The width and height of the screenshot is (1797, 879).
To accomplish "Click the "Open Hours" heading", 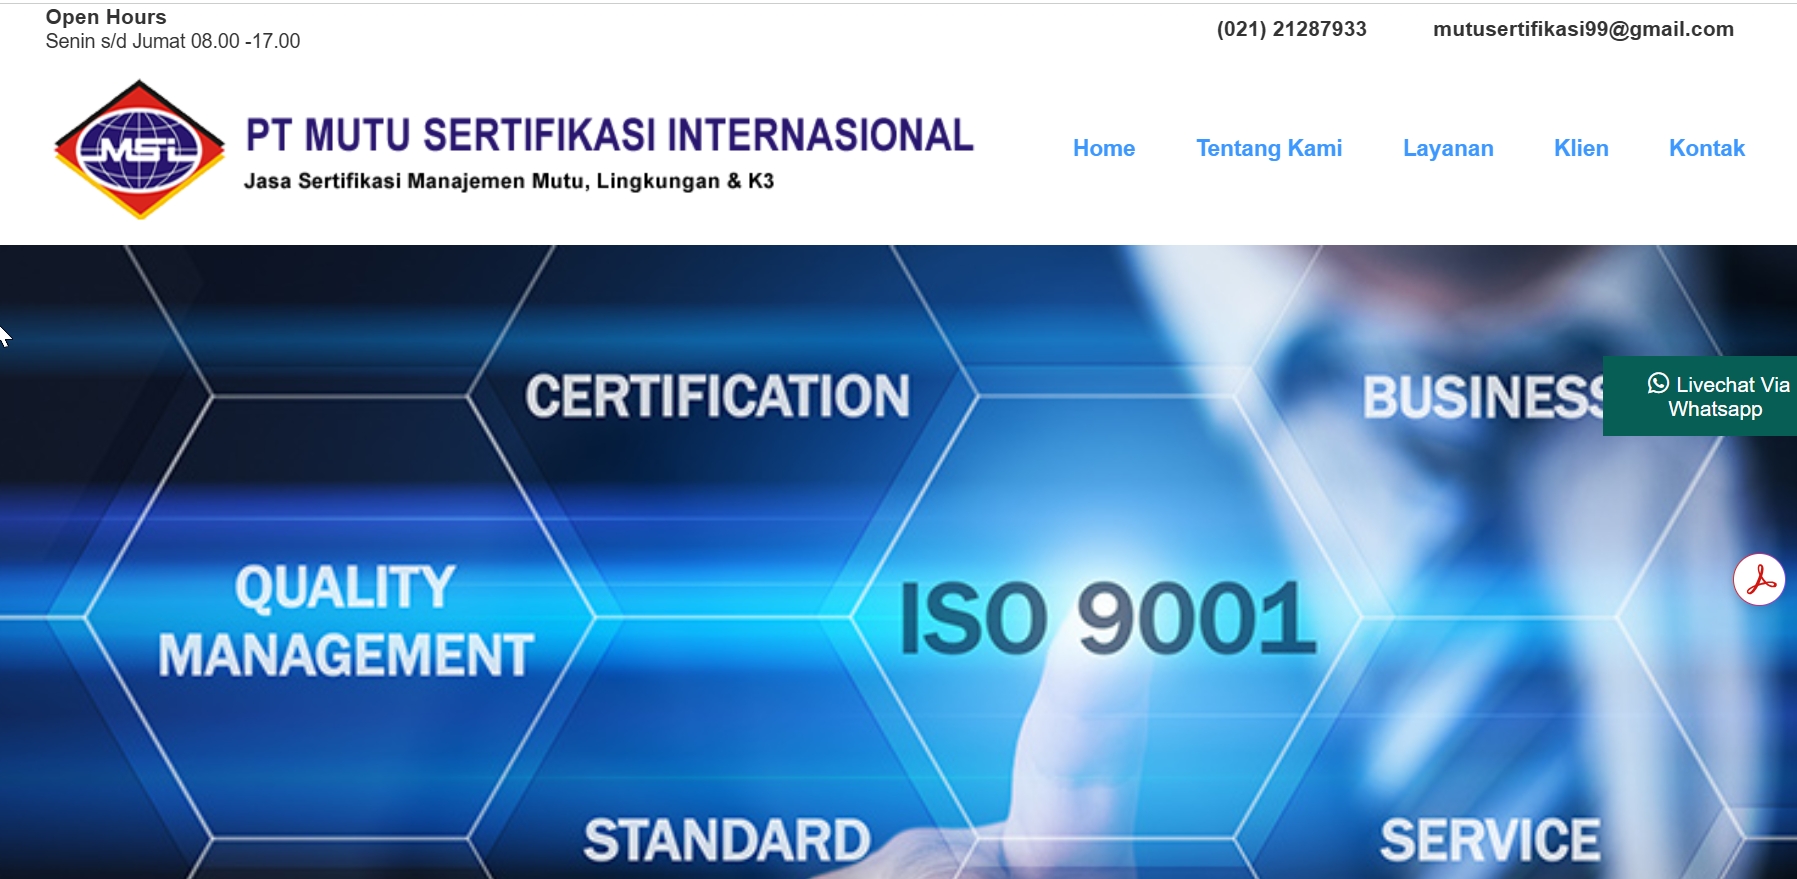I will [x=106, y=17].
